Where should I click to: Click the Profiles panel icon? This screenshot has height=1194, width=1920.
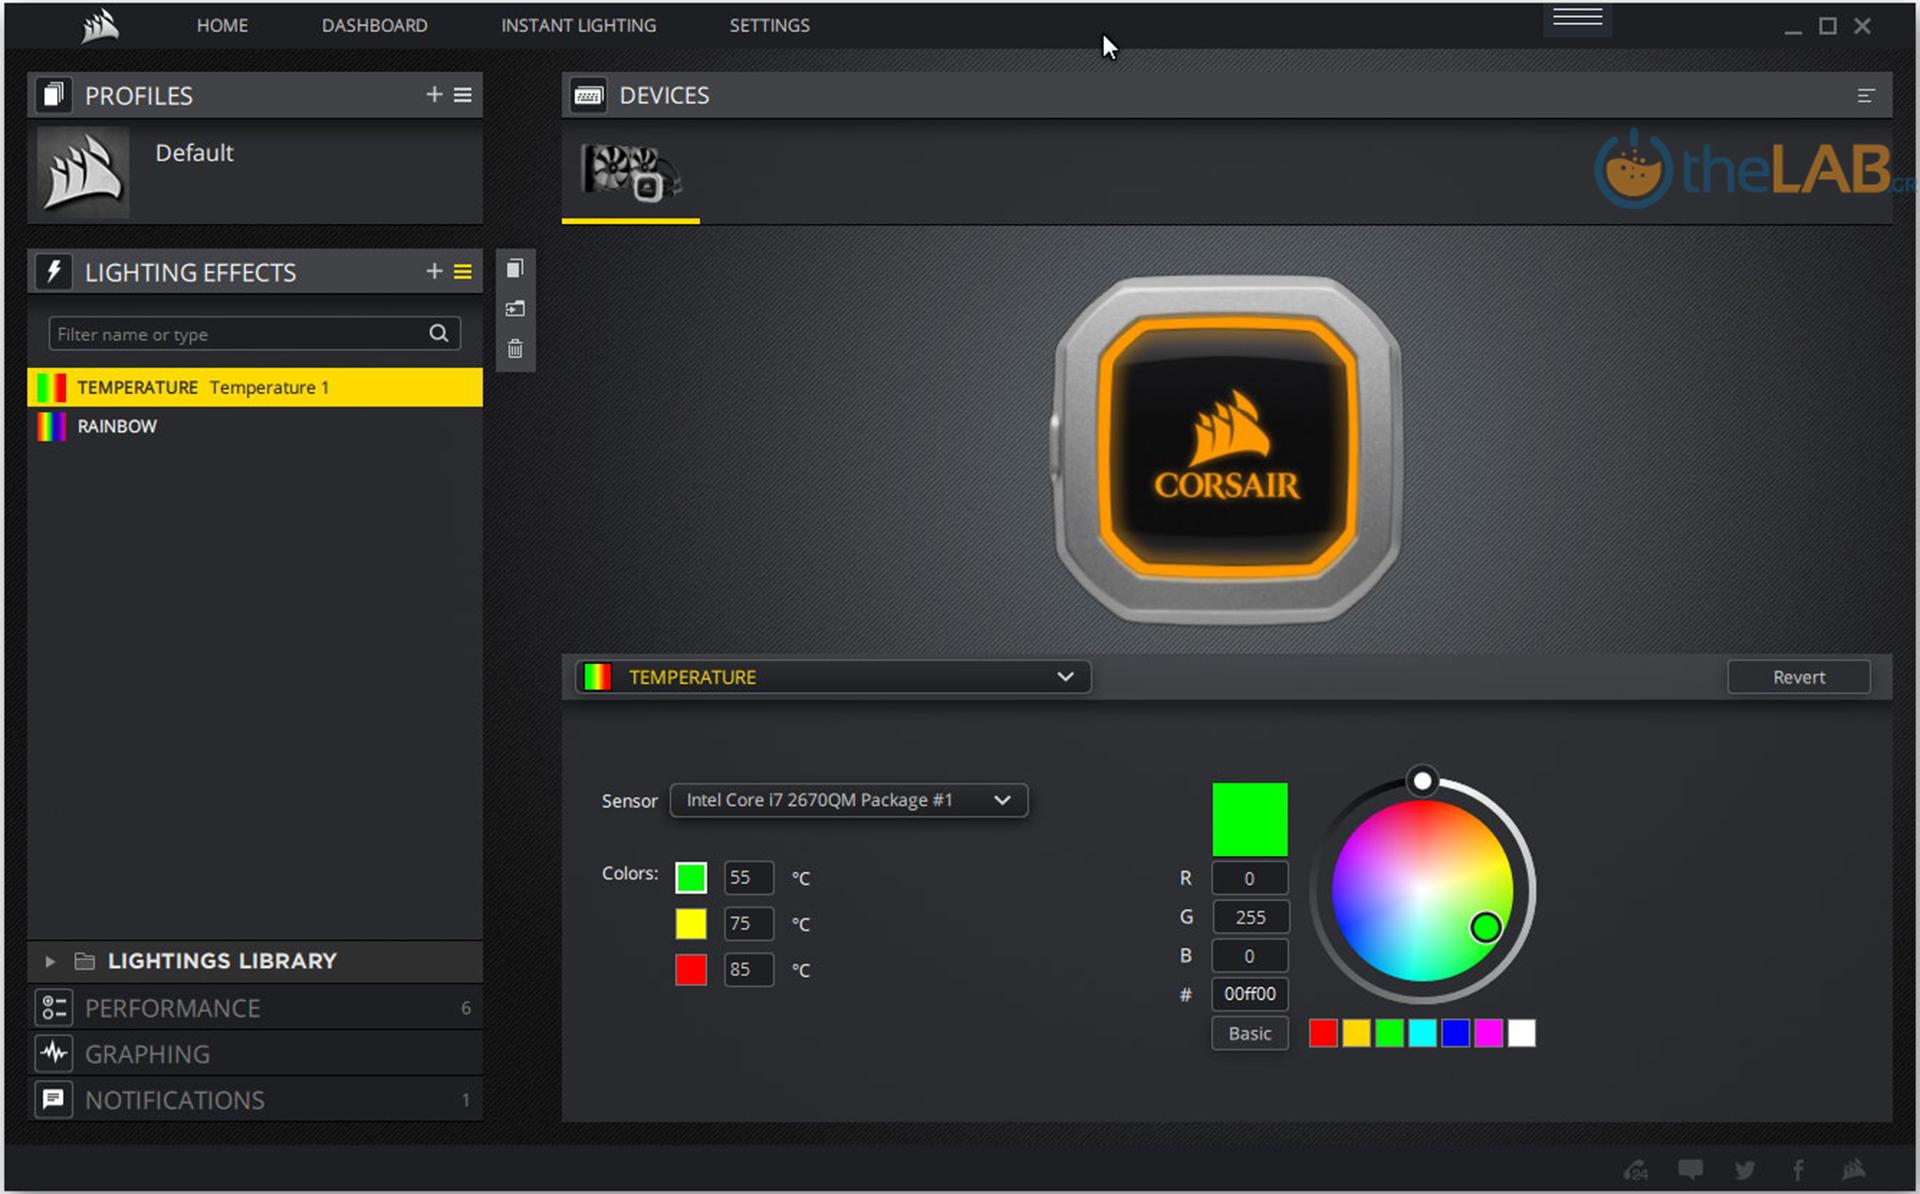pyautogui.click(x=54, y=95)
